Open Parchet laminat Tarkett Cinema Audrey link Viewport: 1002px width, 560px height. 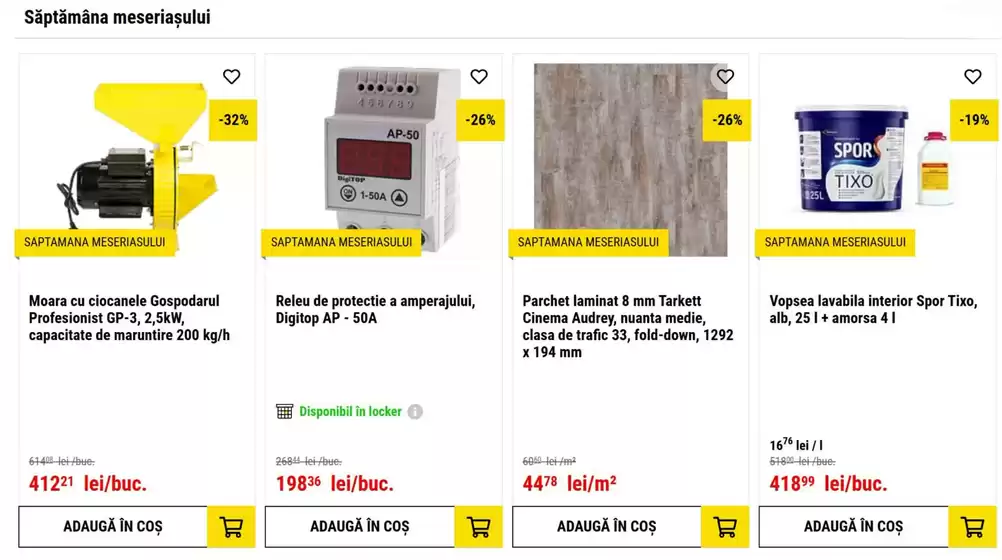(x=628, y=326)
